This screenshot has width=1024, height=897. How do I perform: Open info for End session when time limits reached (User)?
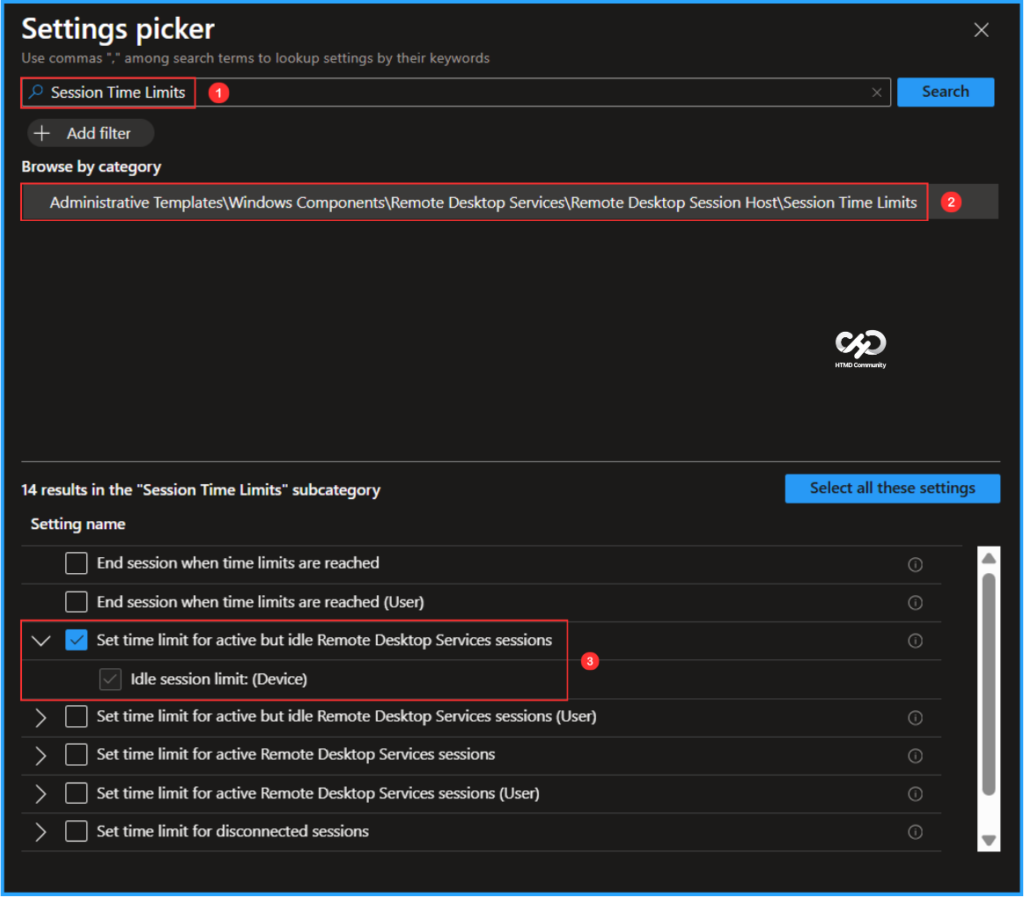point(915,603)
